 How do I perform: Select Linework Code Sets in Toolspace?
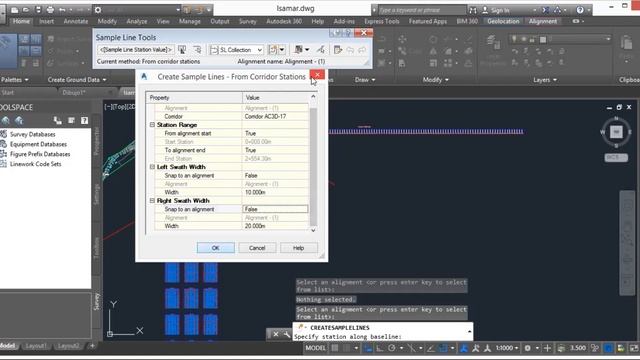36,164
